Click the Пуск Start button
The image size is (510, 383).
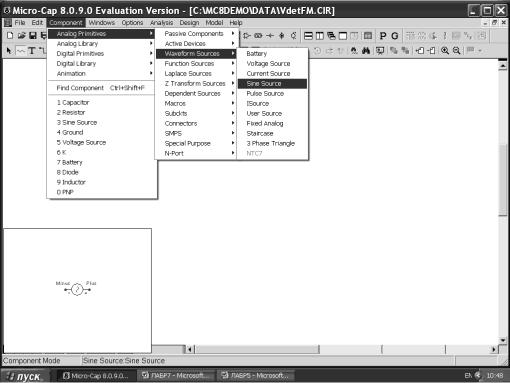(x=25, y=376)
